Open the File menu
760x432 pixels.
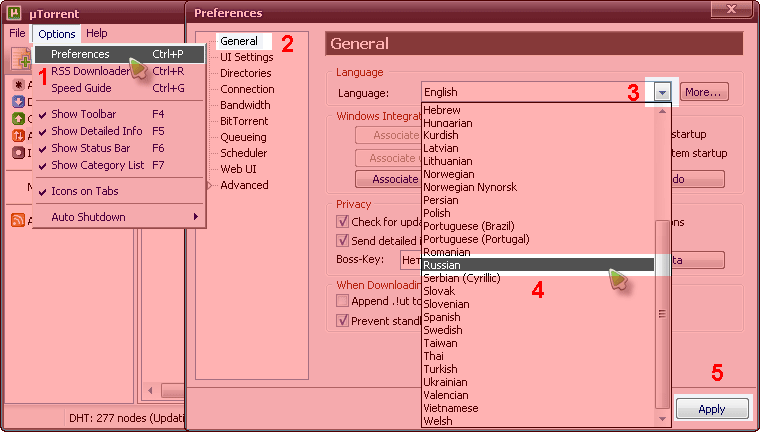(17, 33)
